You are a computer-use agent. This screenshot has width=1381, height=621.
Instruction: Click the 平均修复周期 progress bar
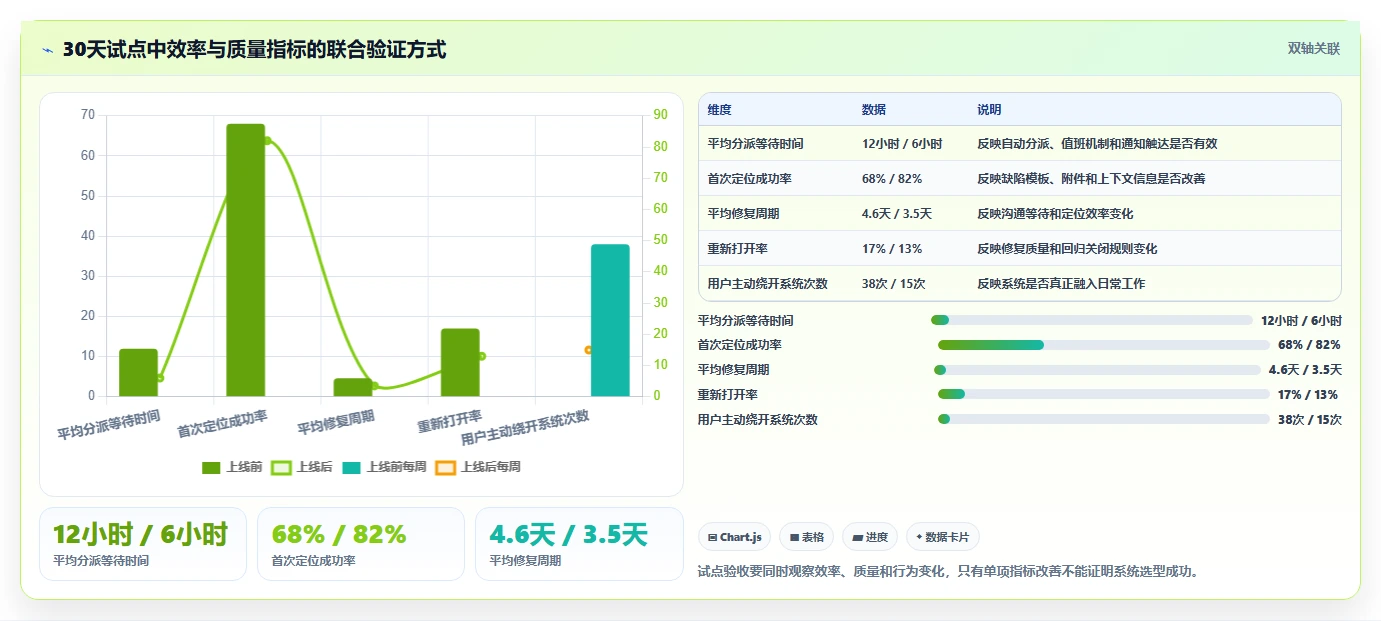click(x=1097, y=370)
